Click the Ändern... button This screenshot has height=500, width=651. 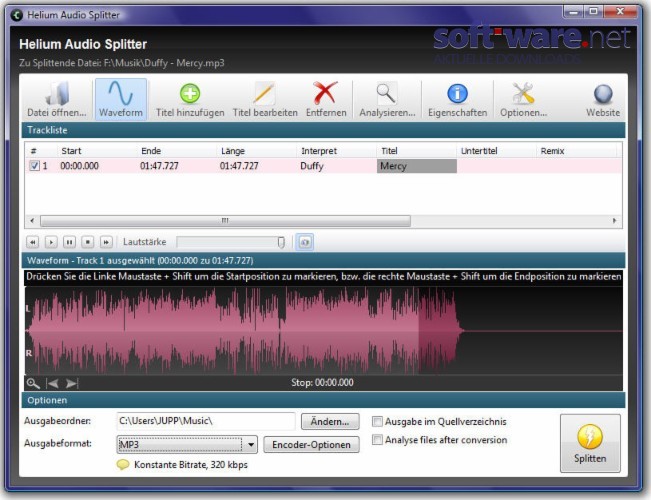[330, 422]
